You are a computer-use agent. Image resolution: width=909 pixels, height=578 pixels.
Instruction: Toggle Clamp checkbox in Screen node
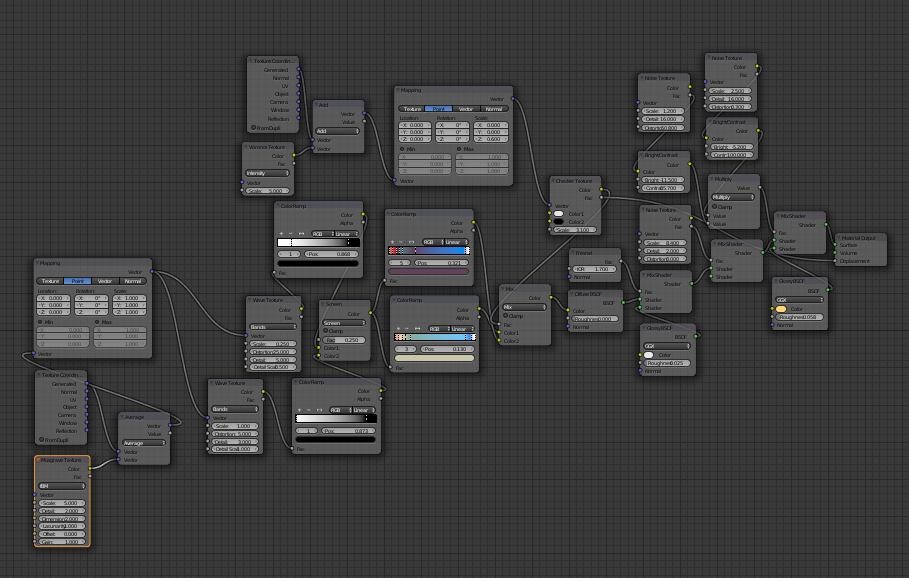tap(326, 330)
